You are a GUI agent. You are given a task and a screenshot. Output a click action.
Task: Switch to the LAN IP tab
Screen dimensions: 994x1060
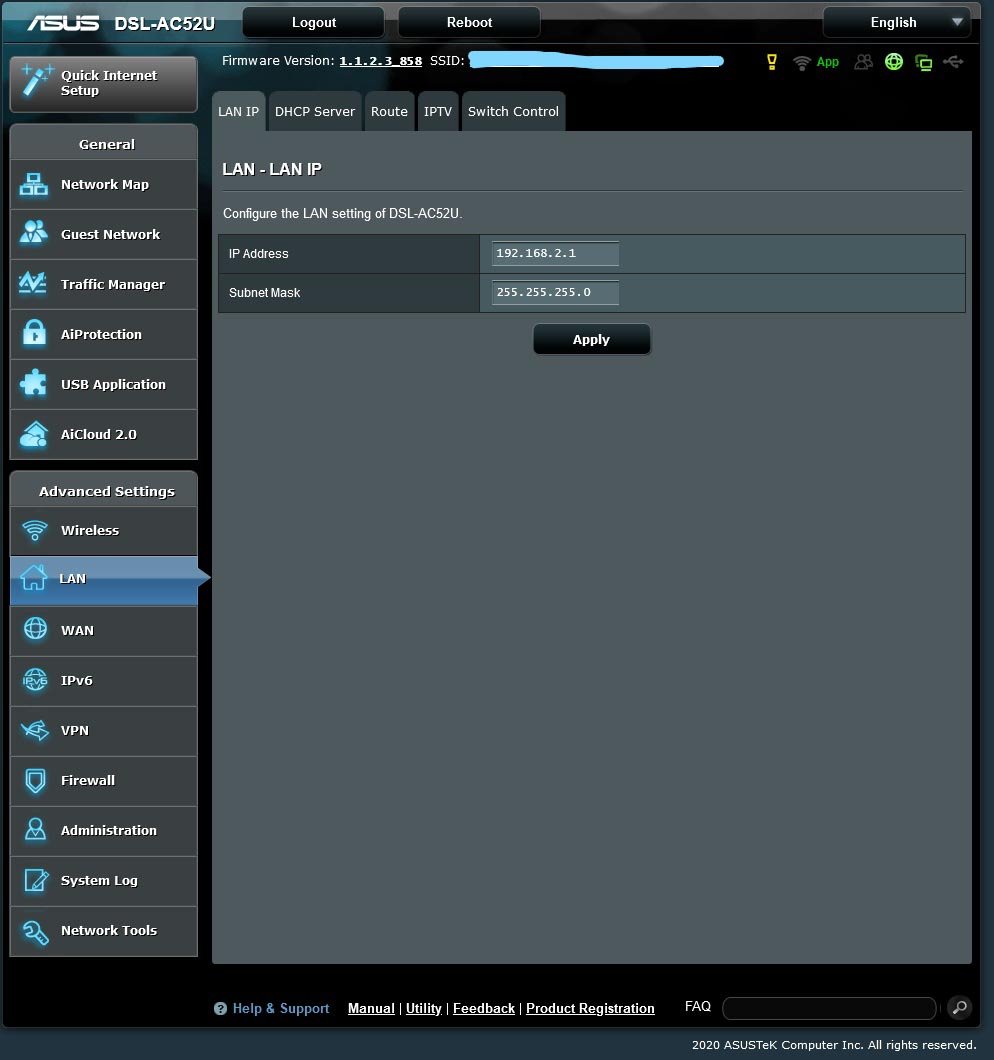(x=238, y=112)
